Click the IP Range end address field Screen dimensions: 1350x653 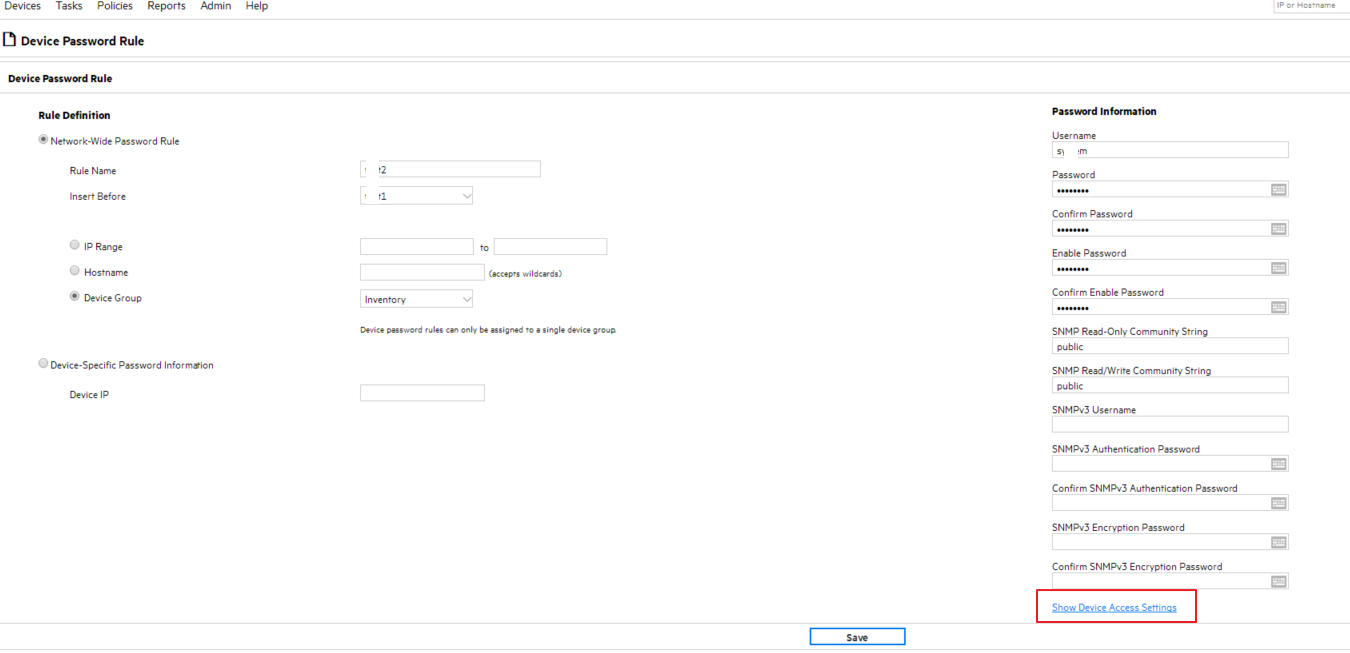550,247
